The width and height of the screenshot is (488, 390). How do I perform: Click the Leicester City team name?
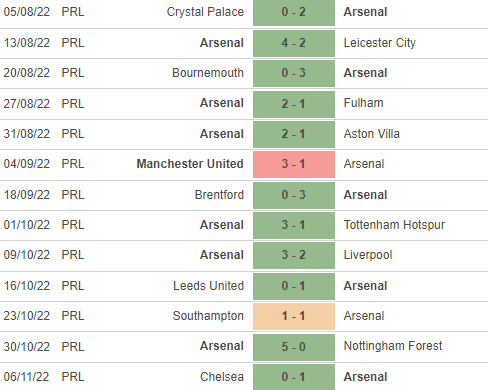pyautogui.click(x=380, y=43)
